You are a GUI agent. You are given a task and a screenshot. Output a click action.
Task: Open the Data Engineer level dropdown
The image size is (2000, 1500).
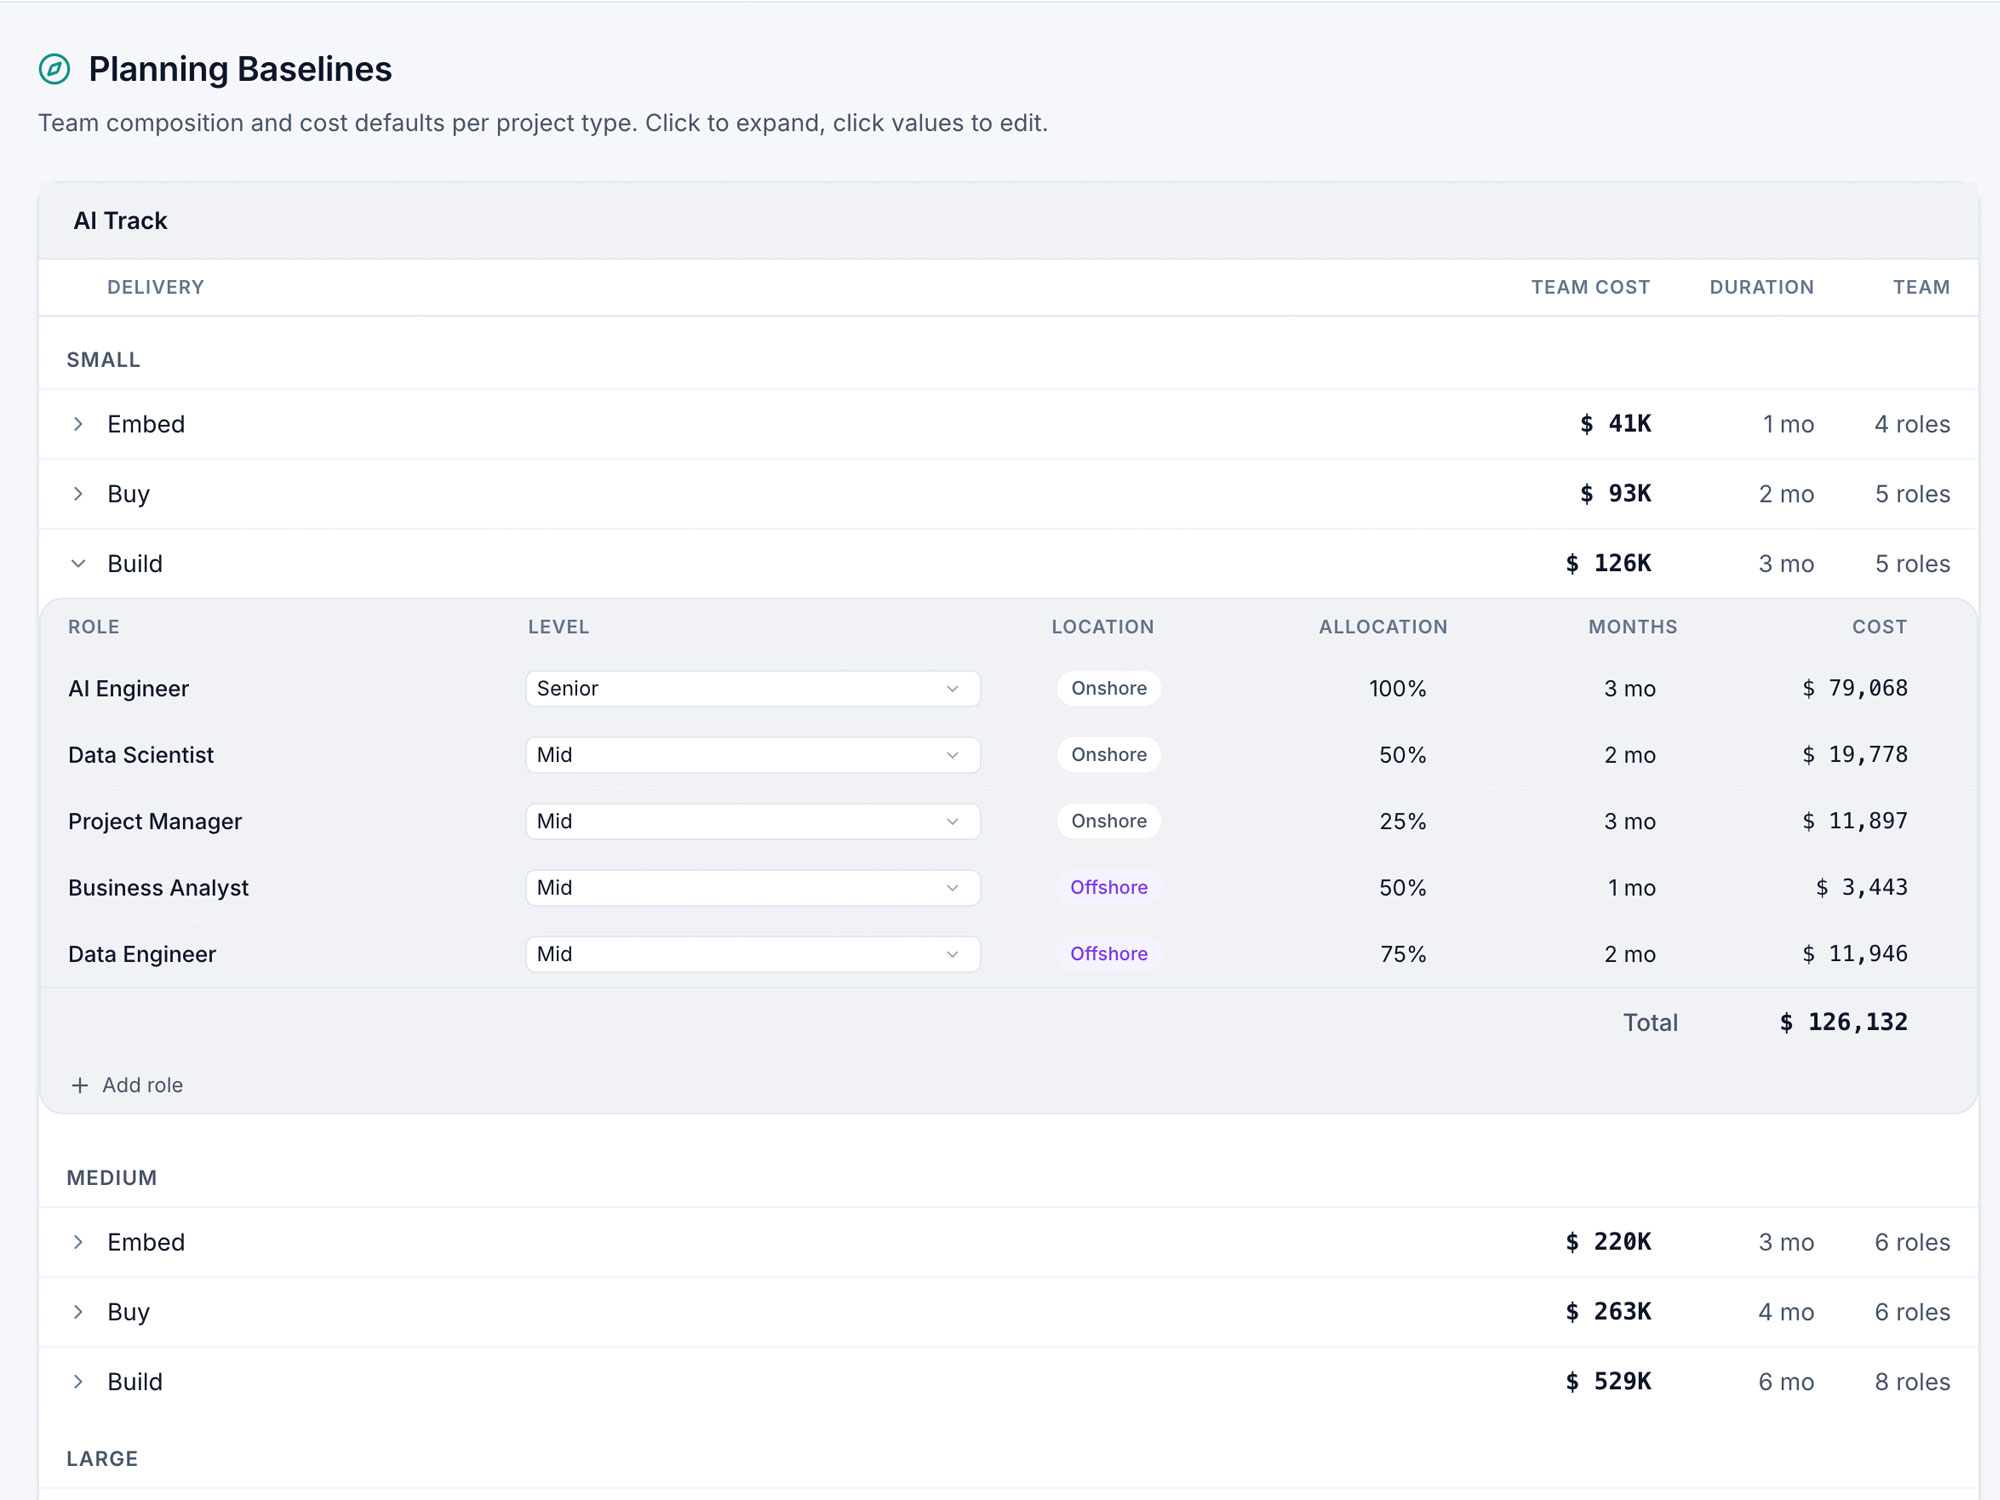tap(752, 953)
